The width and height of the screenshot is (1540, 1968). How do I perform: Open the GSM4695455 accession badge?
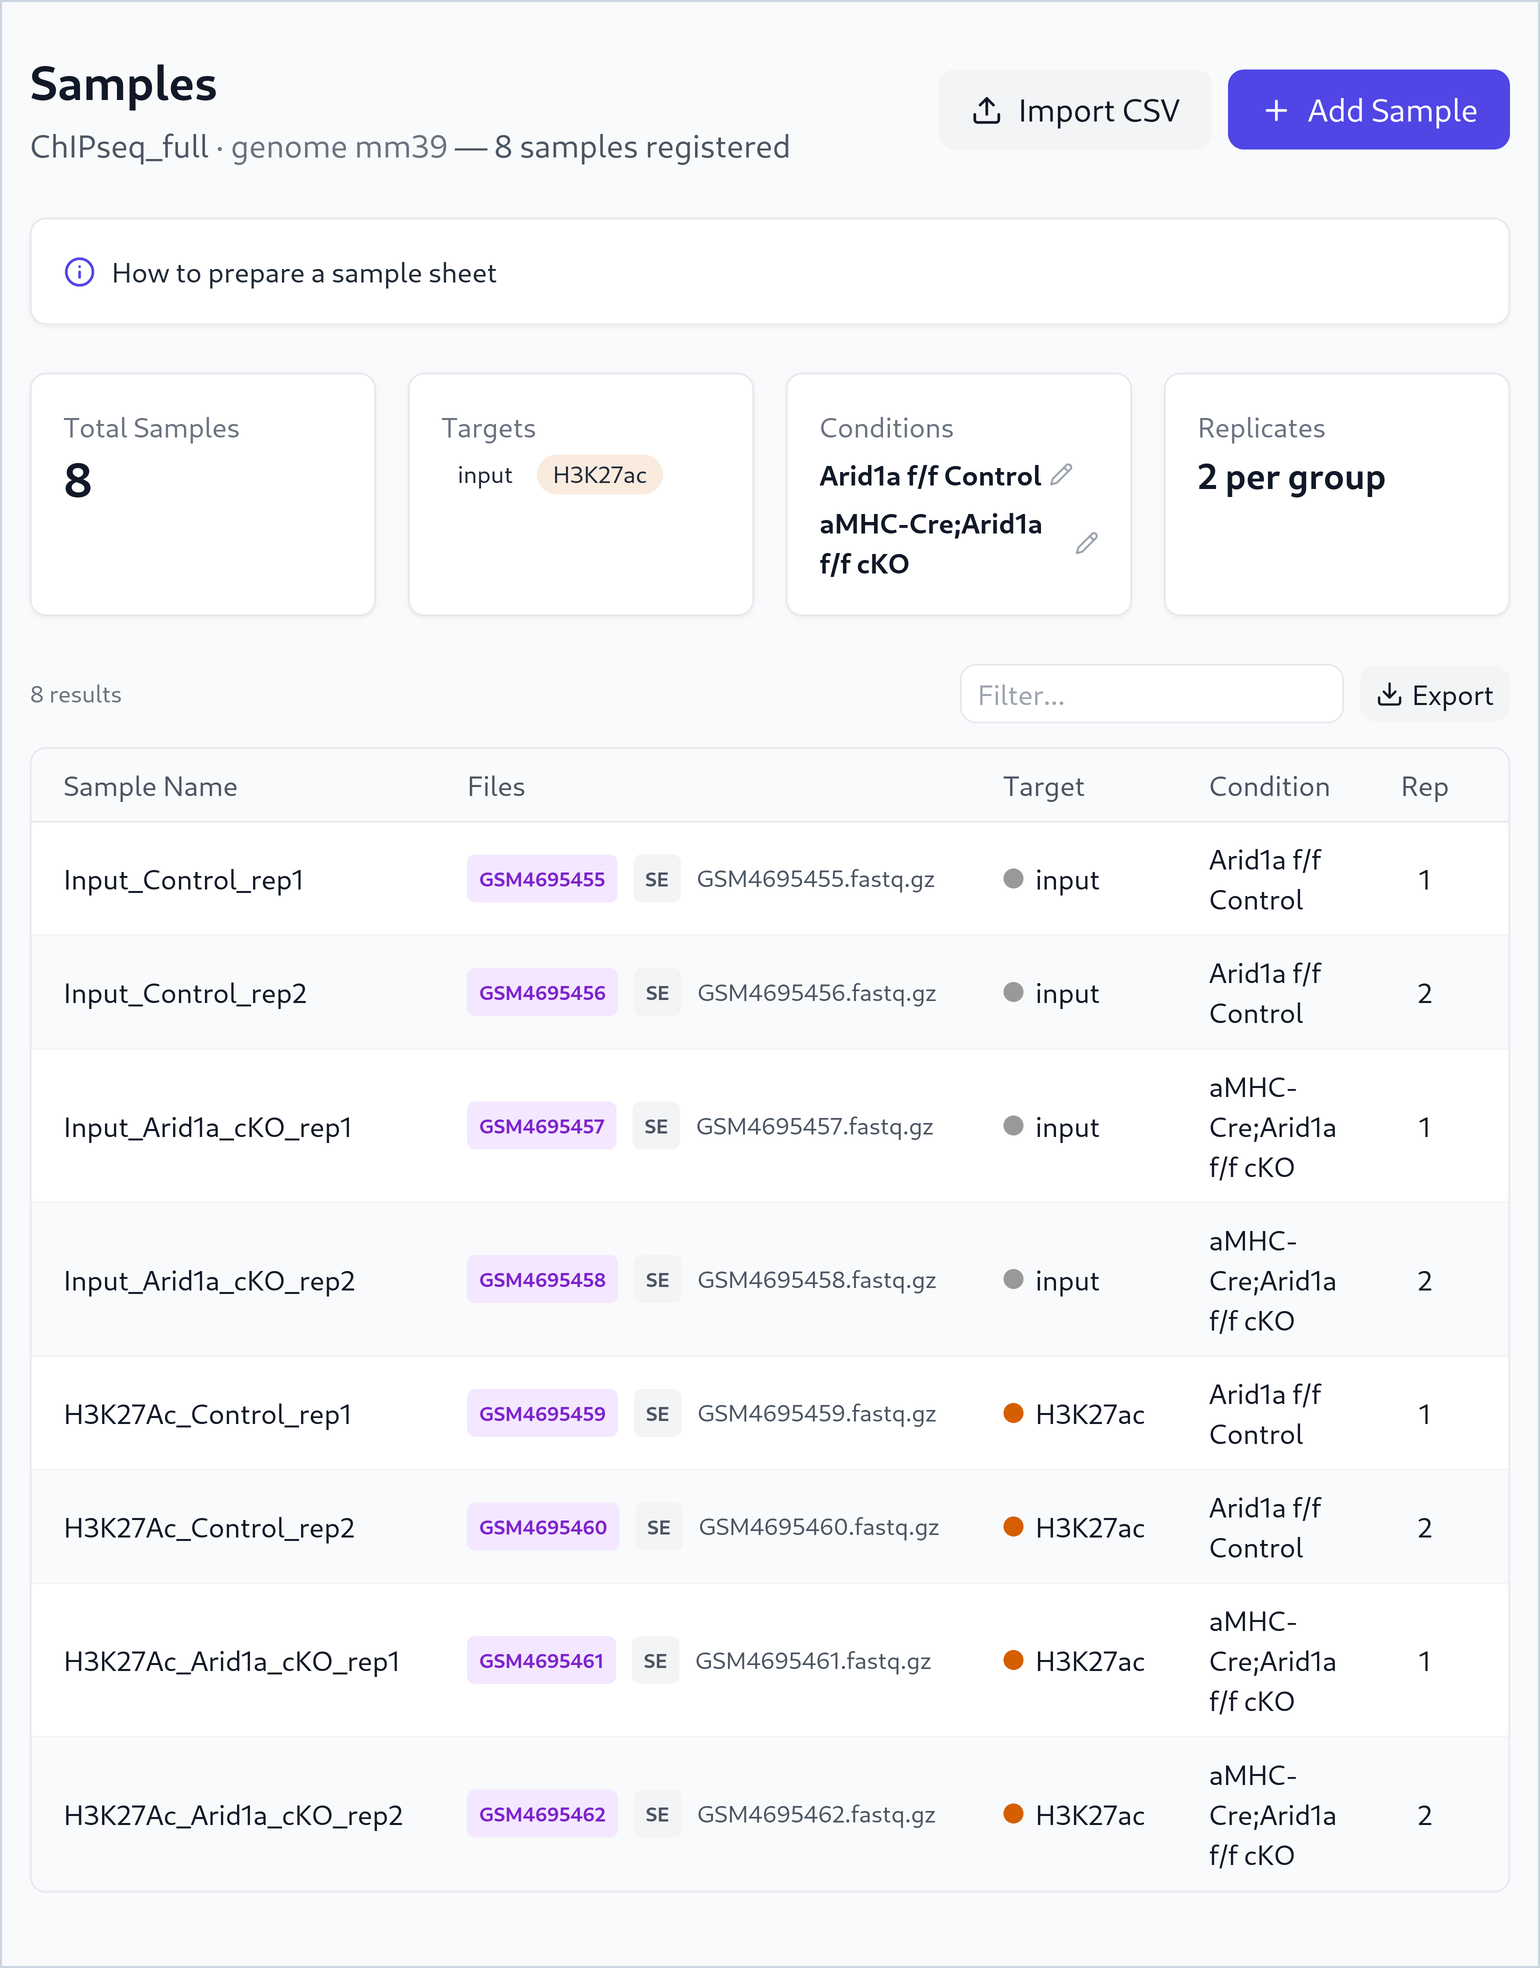point(542,879)
